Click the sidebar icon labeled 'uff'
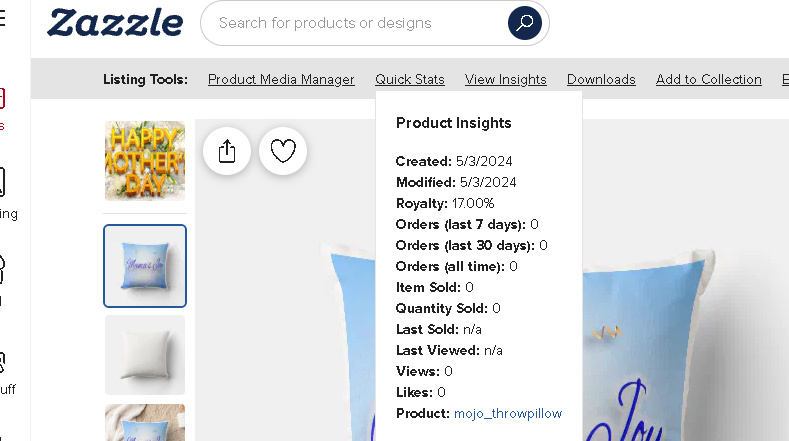The image size is (789, 441). point(2,362)
